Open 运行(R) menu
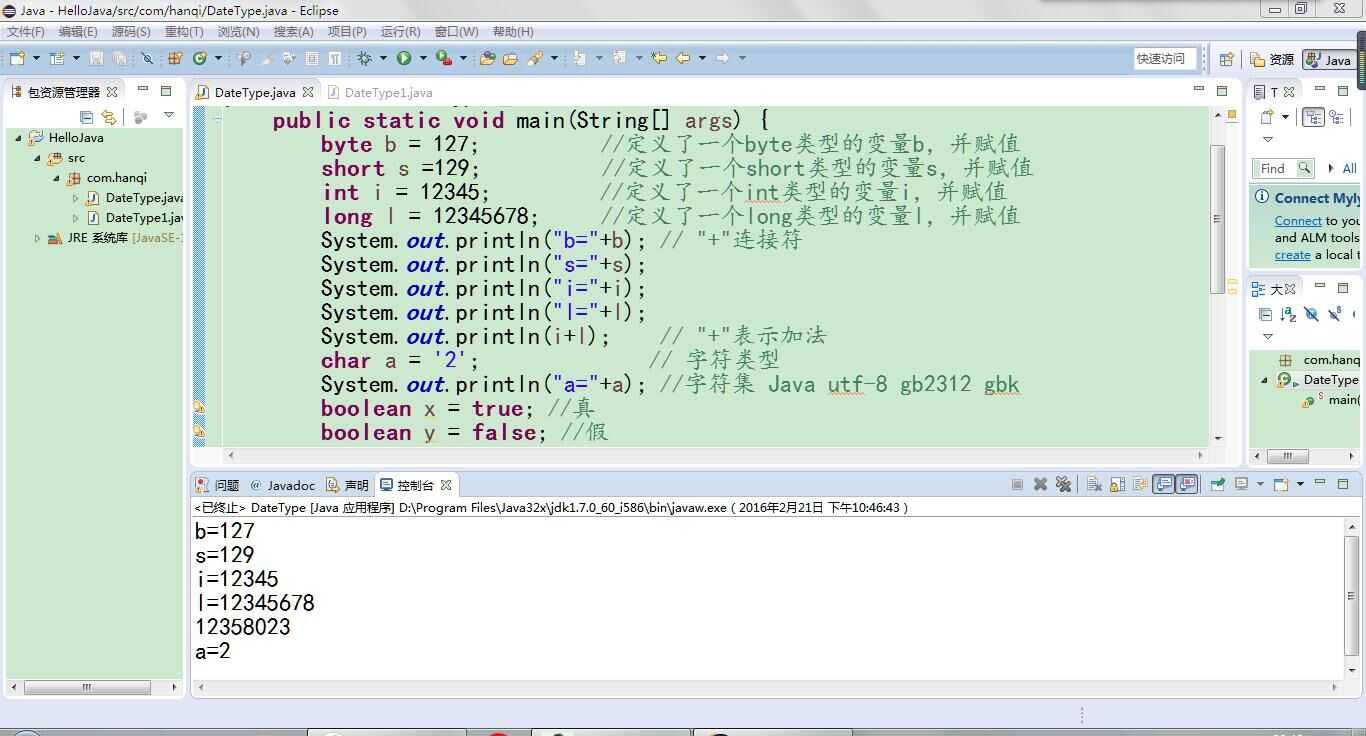The width and height of the screenshot is (1366, 736). pos(401,32)
